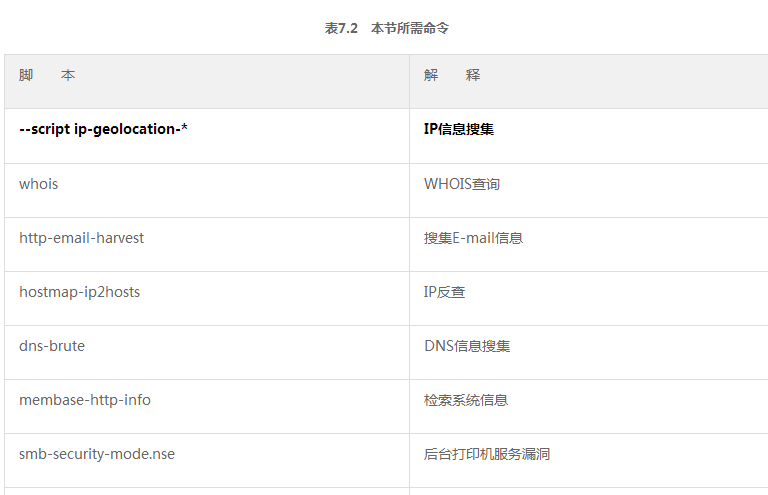768x495 pixels.
Task: Select the membase-http-info script entry
Action: coord(85,400)
